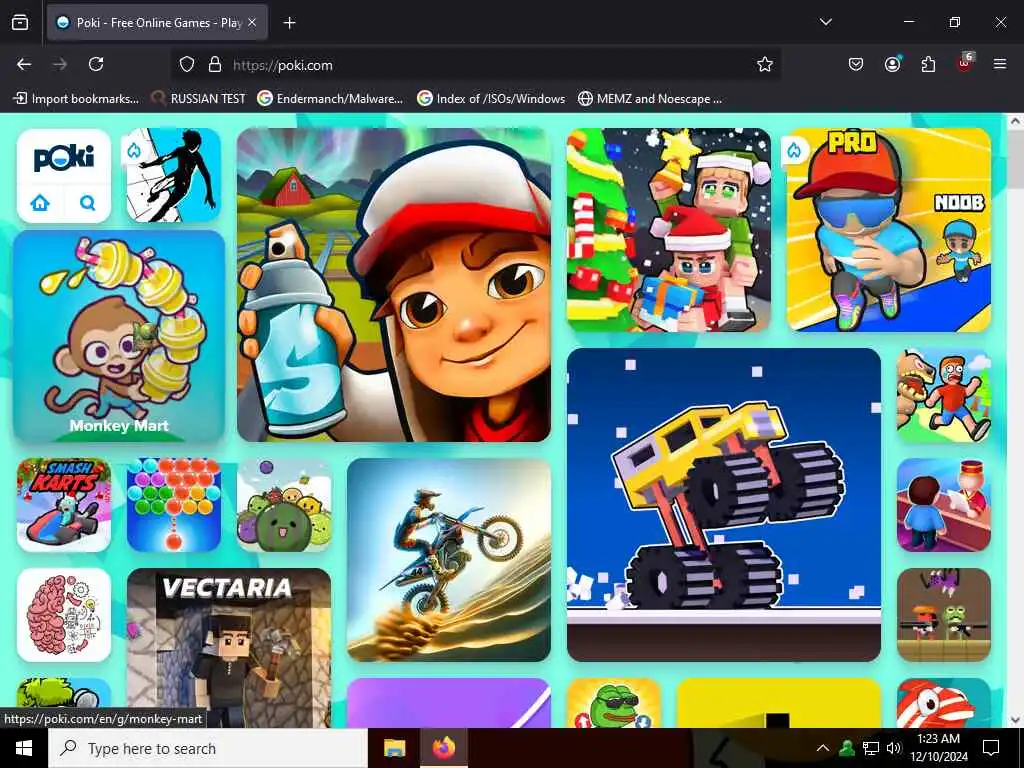This screenshot has height=768, width=1024.
Task: Go back with the browser back arrow
Action: pyautogui.click(x=24, y=64)
